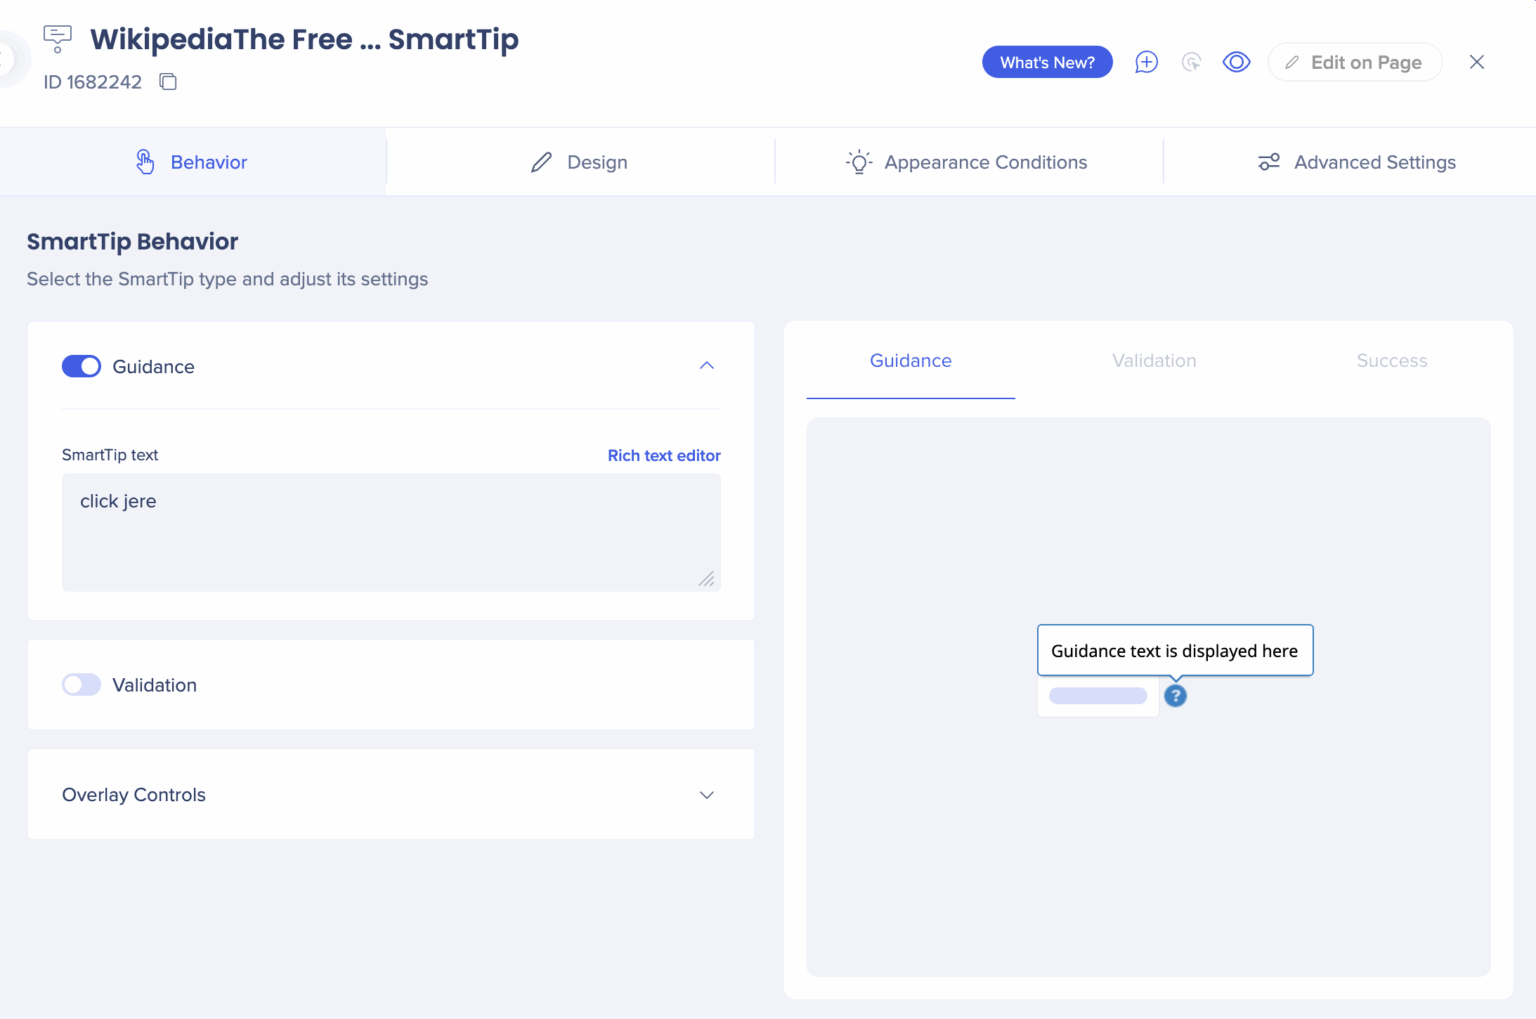Enable the Validation toggle
The width and height of the screenshot is (1536, 1019).
[81, 684]
